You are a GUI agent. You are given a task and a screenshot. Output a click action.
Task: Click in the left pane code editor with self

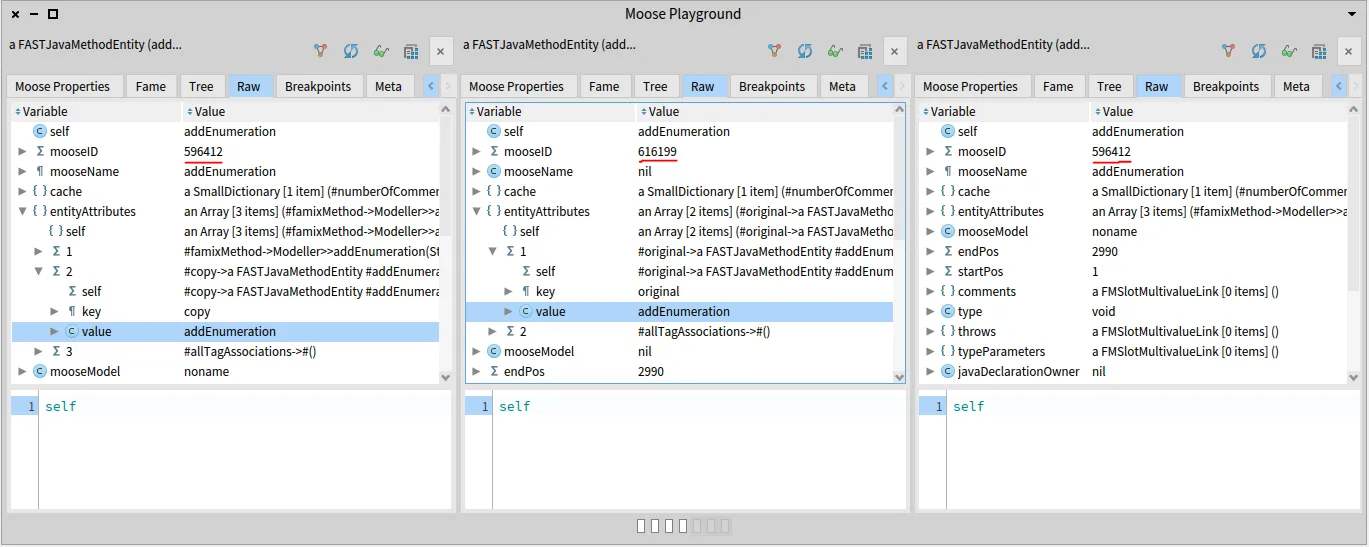coord(247,450)
